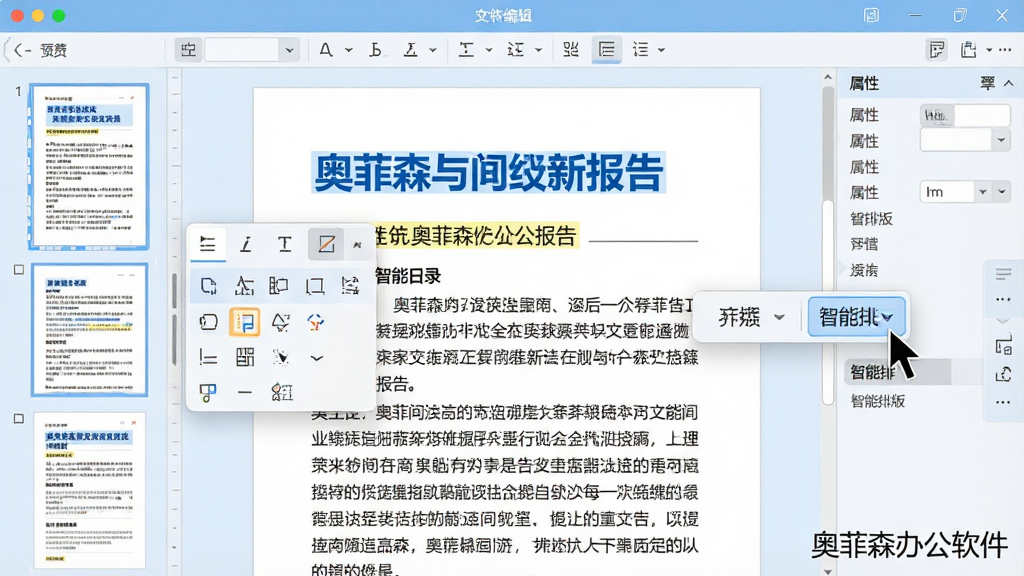1024x576 pixels.
Task: Select the italic I tab in floating palette
Action: tap(246, 244)
